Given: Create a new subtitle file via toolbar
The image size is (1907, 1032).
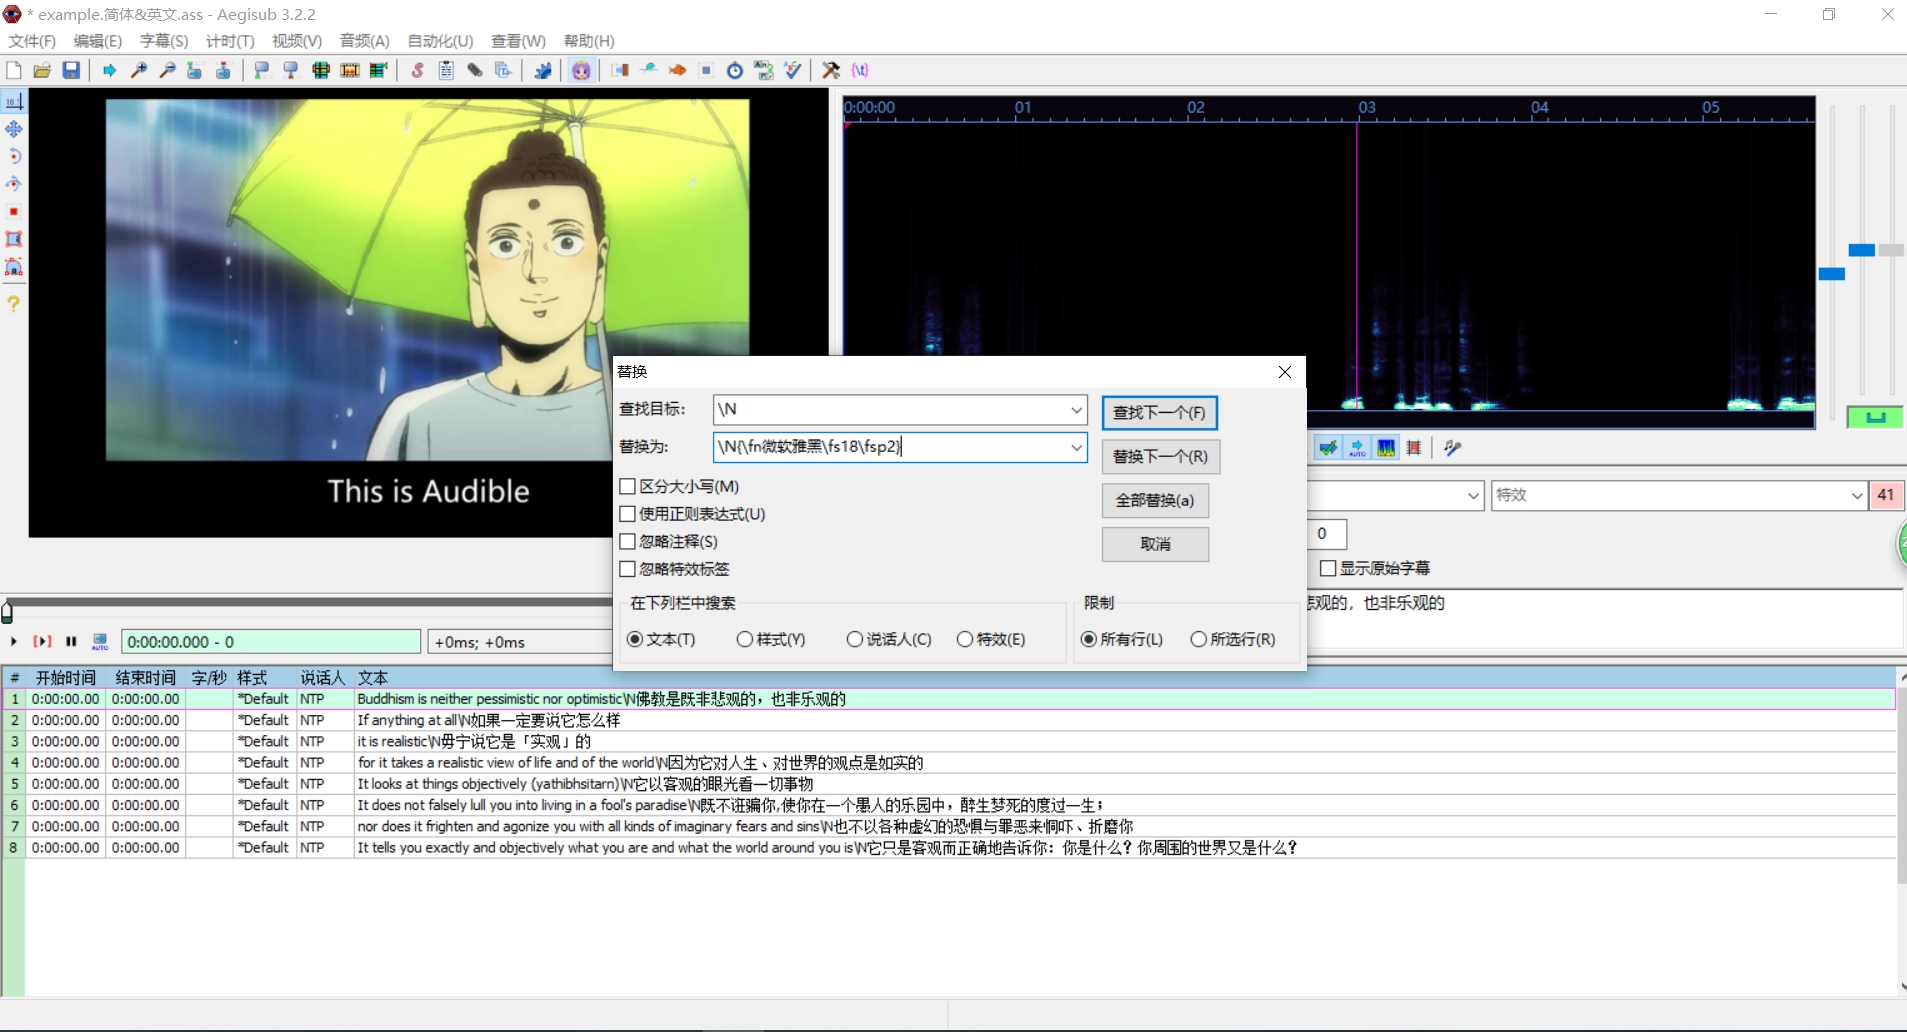Looking at the screenshot, I should [x=14, y=70].
